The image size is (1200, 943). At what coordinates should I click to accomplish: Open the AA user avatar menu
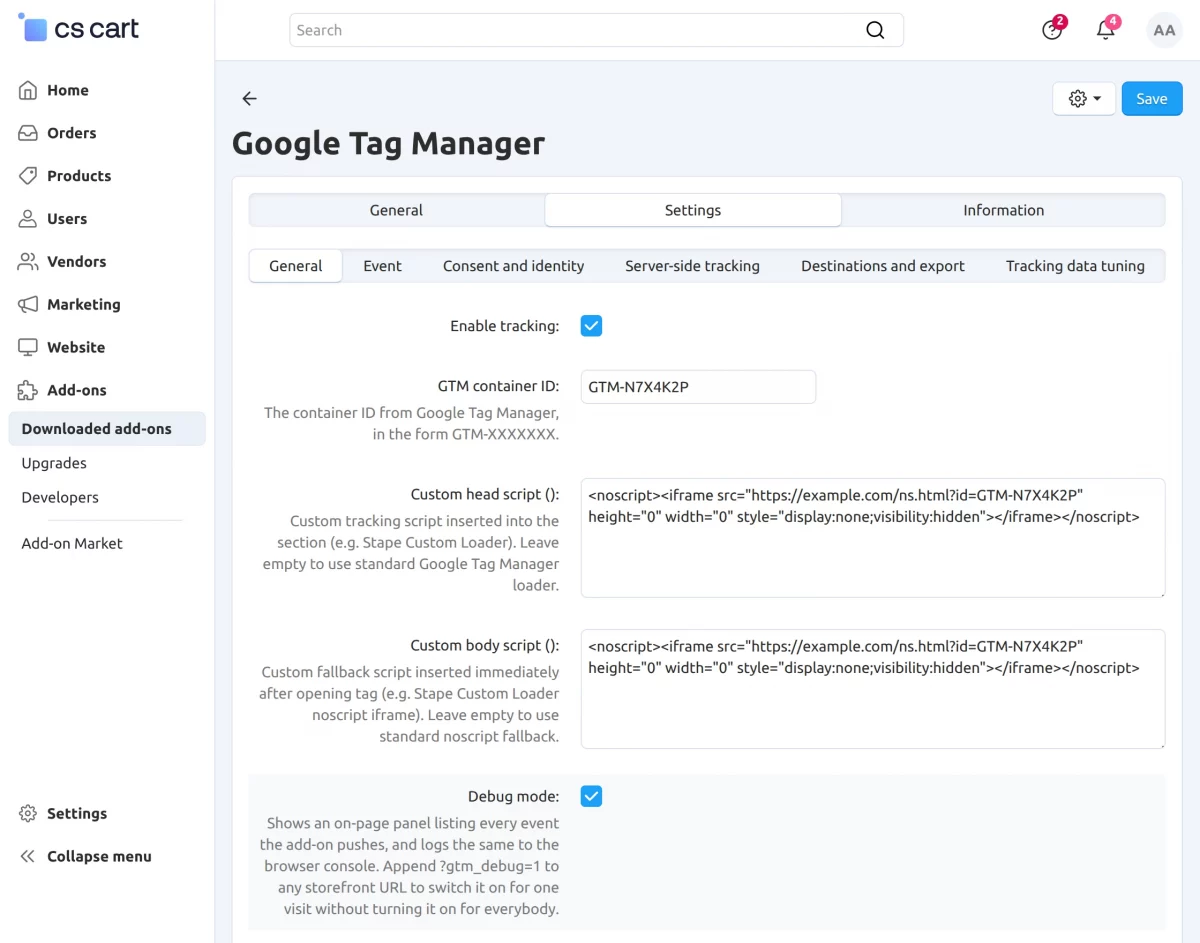point(1164,30)
